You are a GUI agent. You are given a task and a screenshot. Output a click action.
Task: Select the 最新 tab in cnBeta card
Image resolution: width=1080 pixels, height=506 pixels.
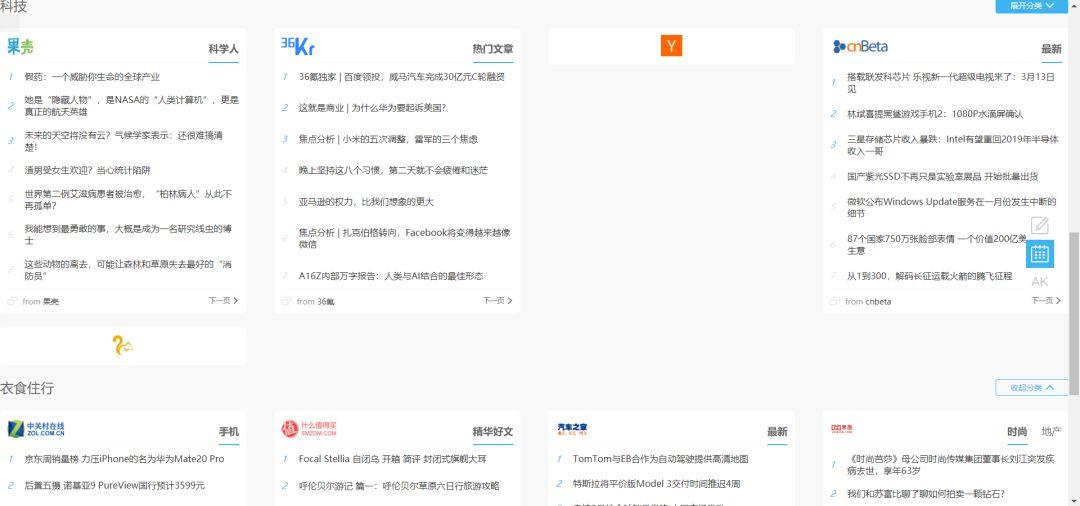tap(1051, 49)
